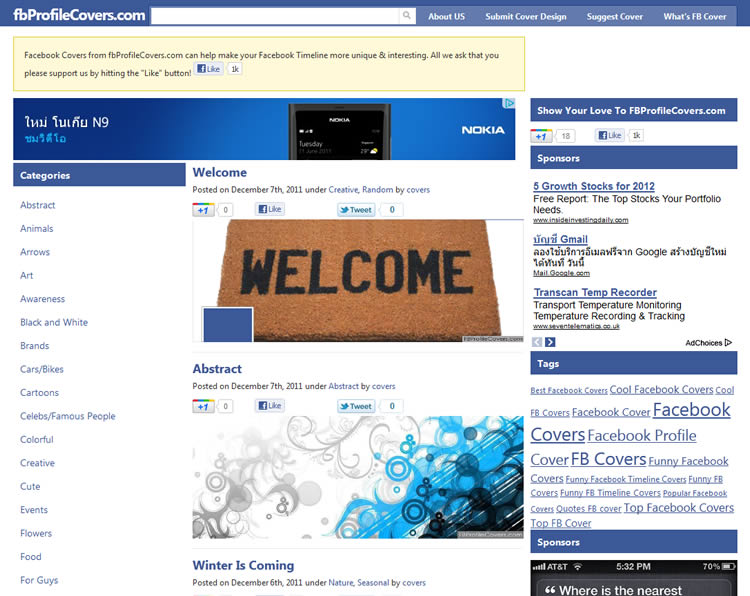Go to previous sponsor ad arrow
This screenshot has height=596, width=750.
point(537,342)
